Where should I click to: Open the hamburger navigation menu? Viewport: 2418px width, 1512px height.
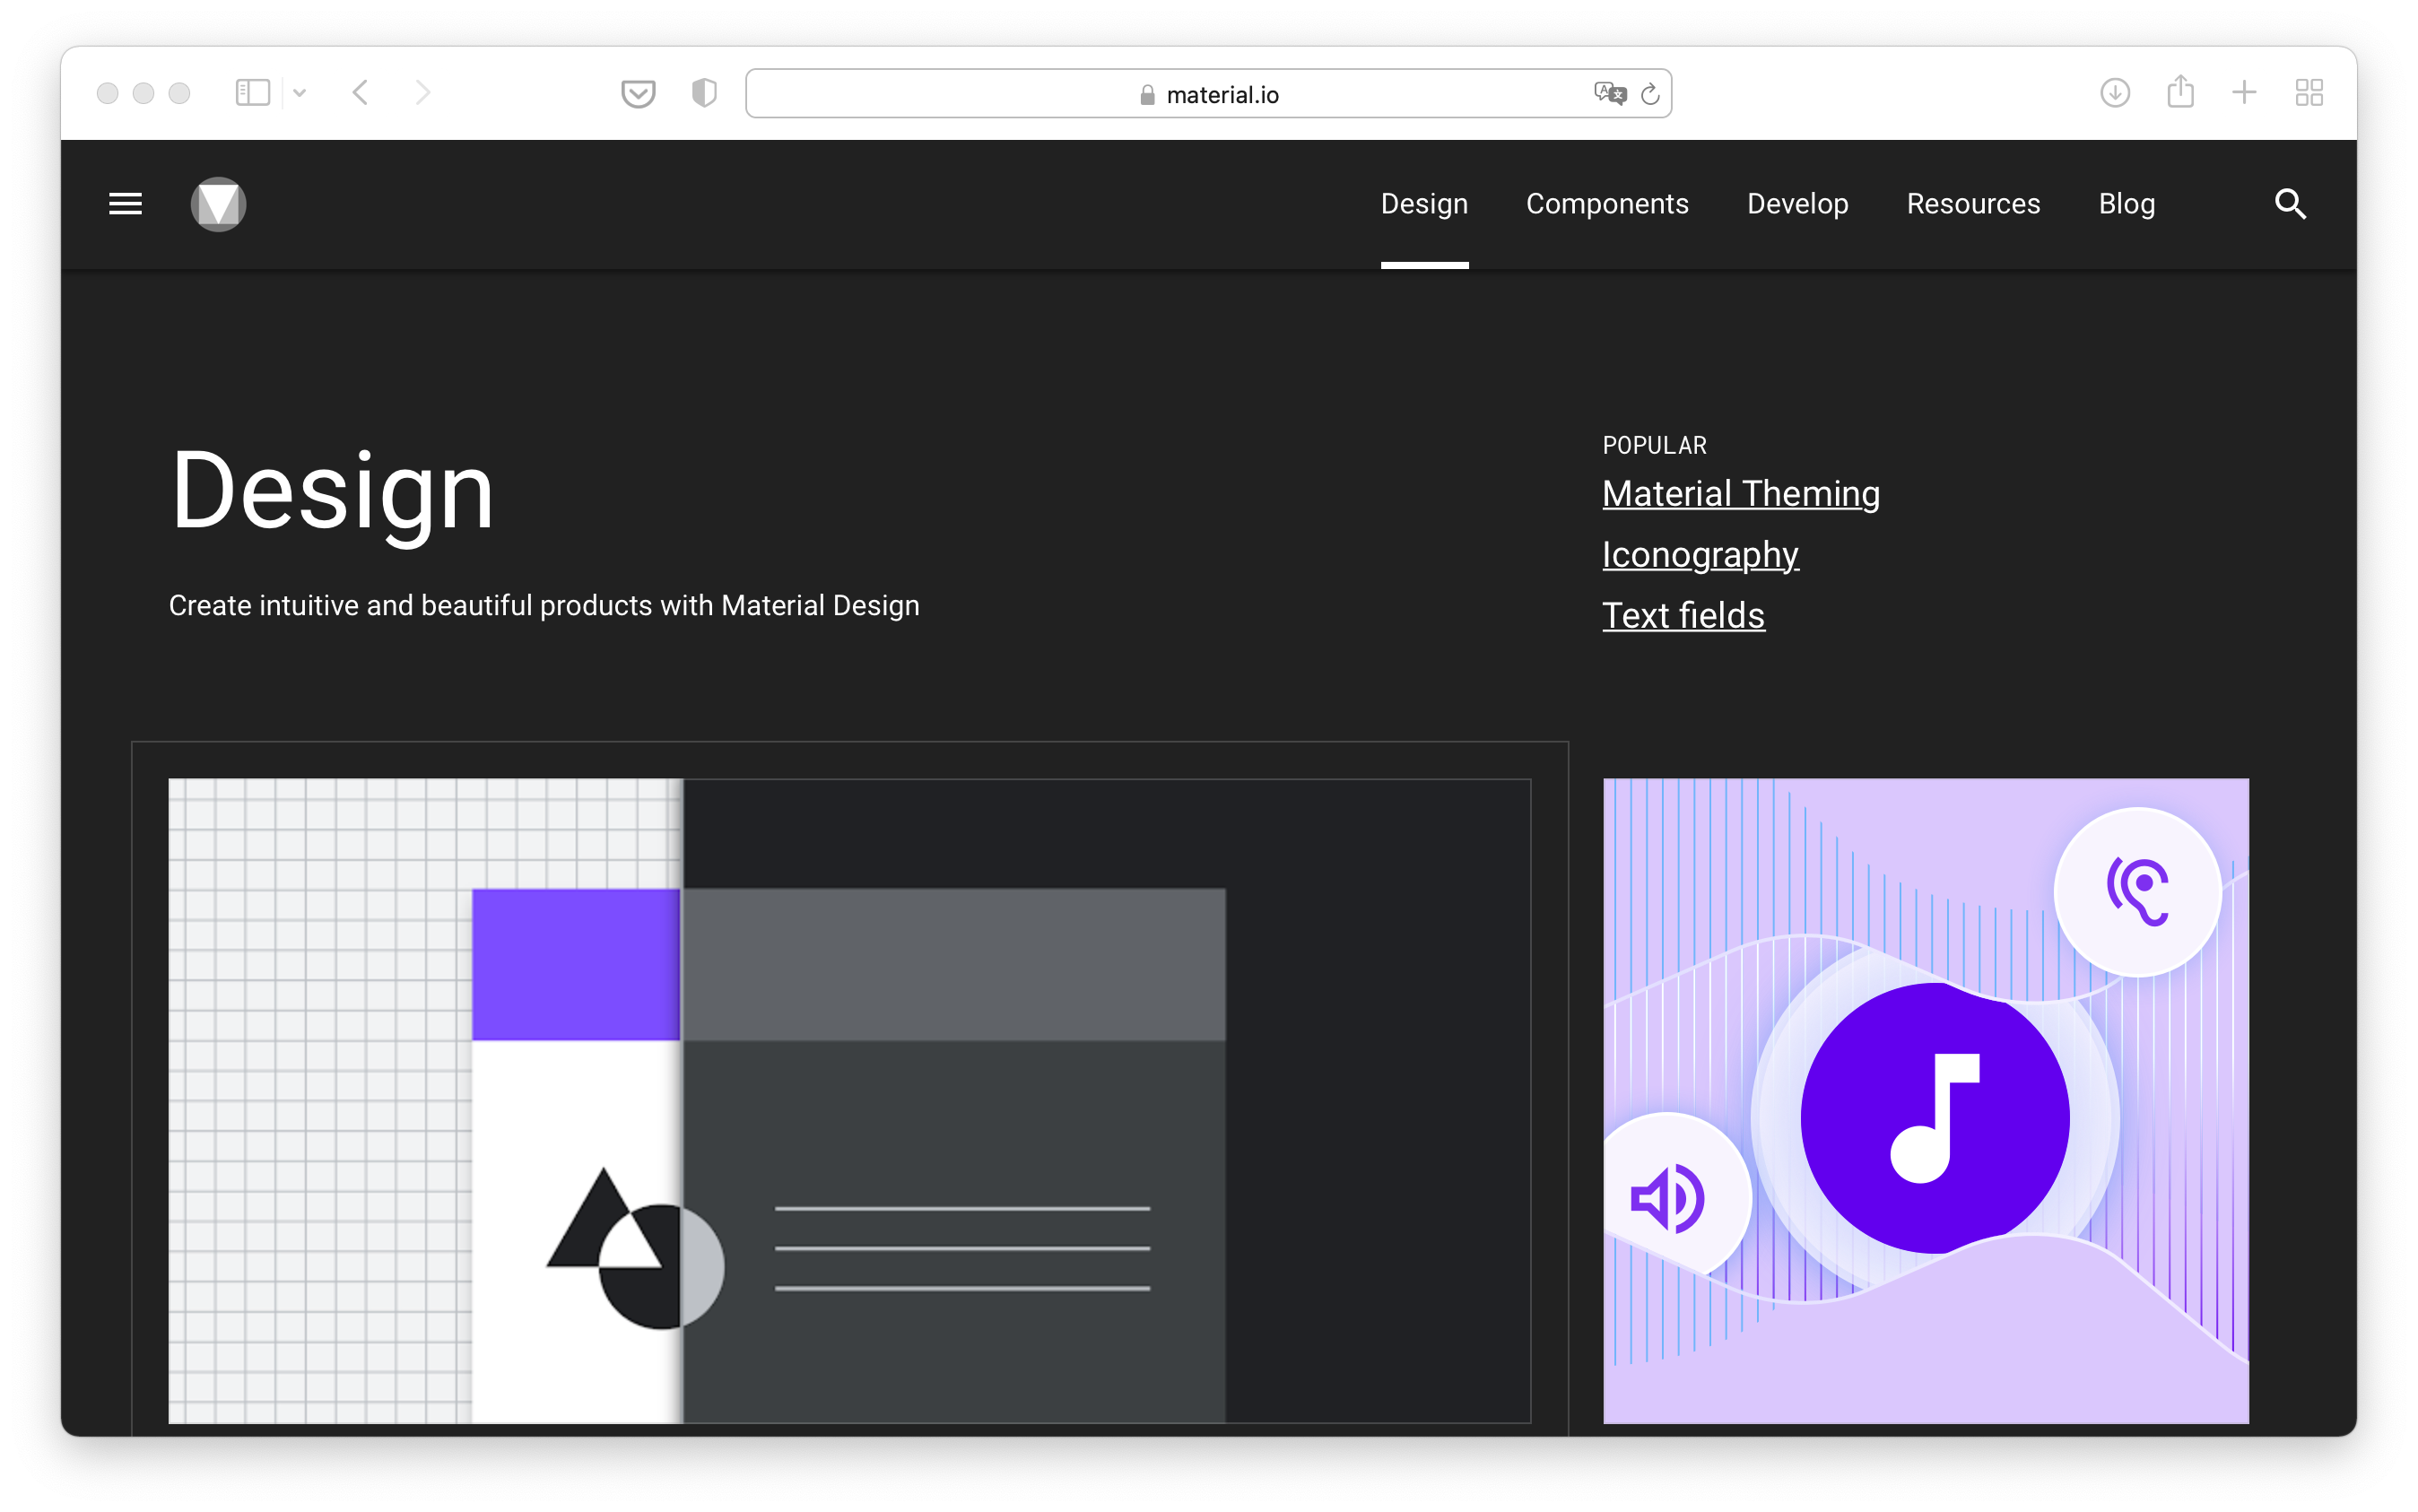point(125,204)
